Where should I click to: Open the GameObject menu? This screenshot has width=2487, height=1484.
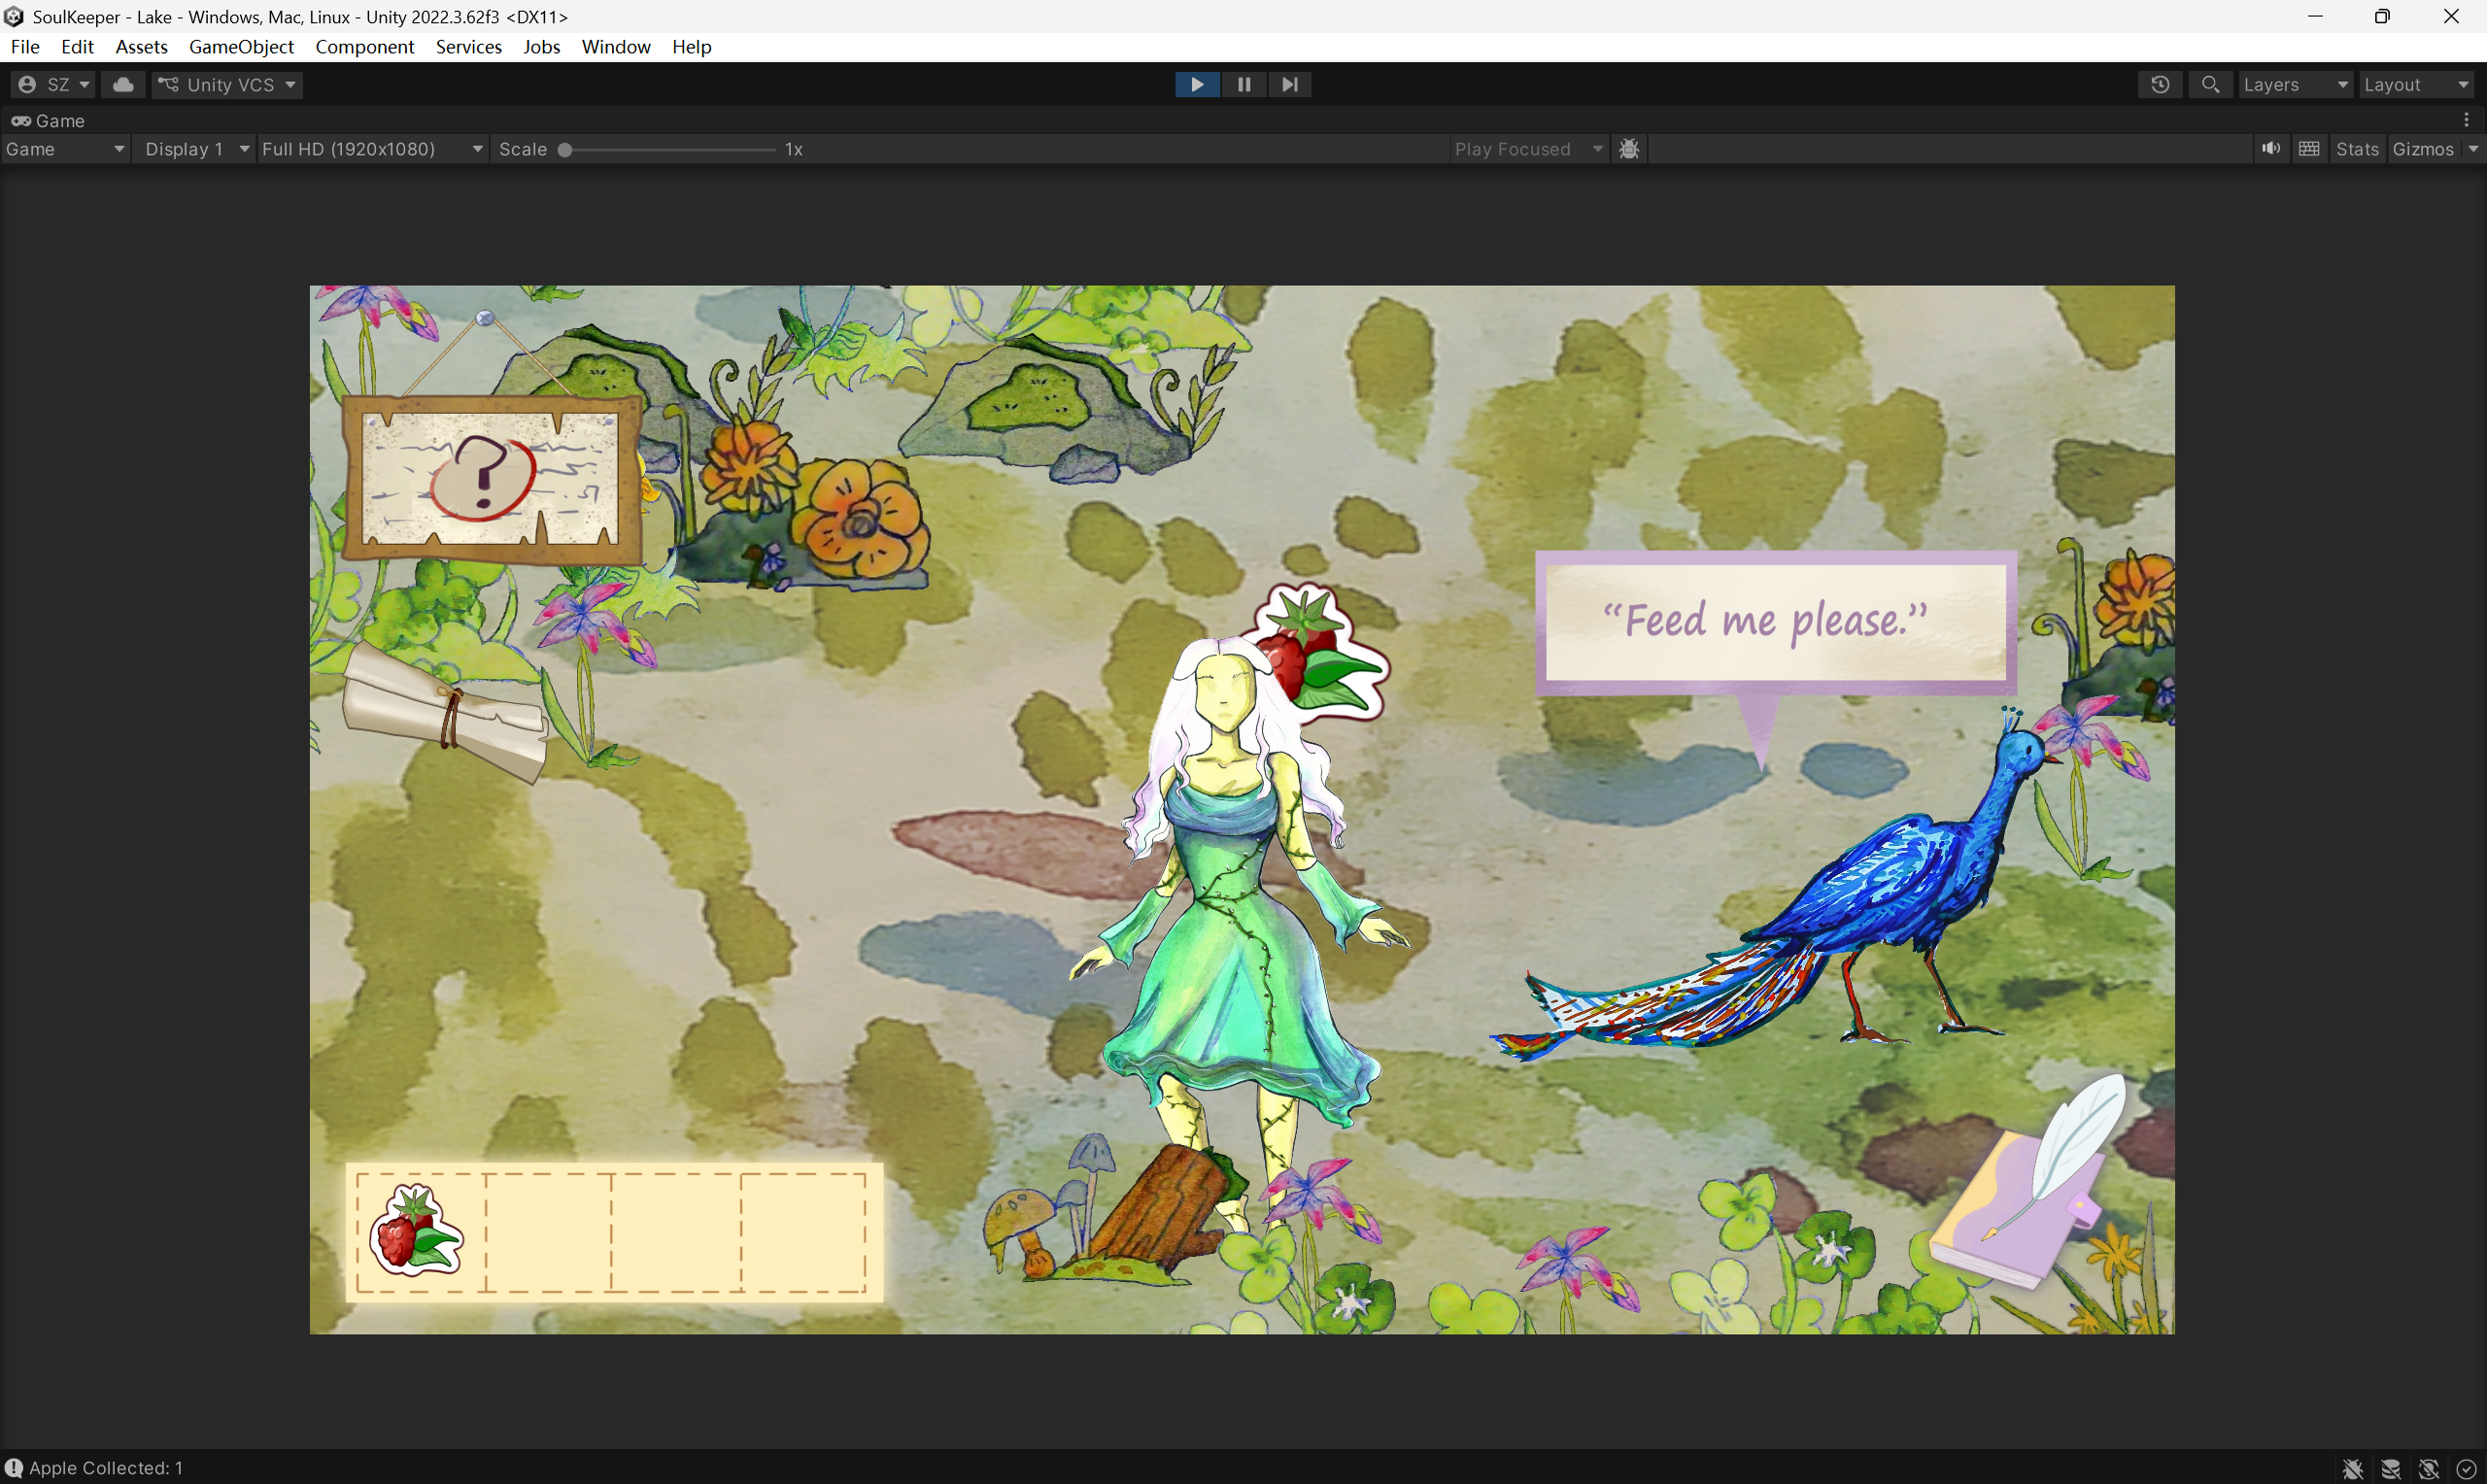241,47
